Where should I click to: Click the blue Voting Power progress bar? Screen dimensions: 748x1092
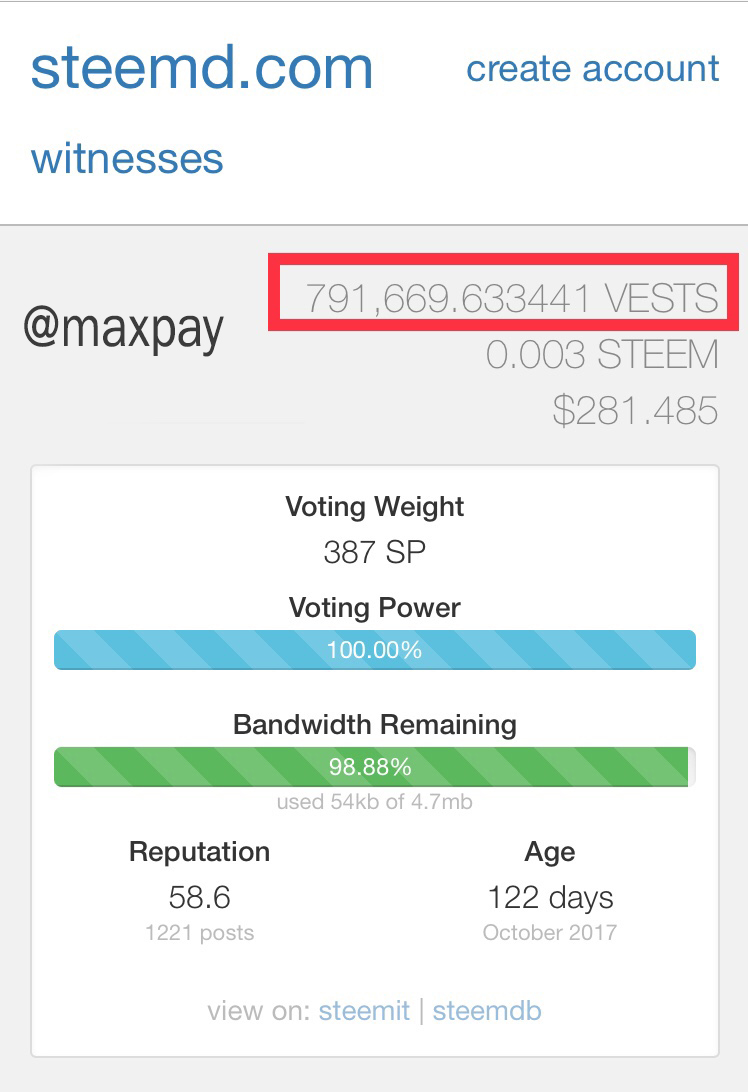[375, 650]
